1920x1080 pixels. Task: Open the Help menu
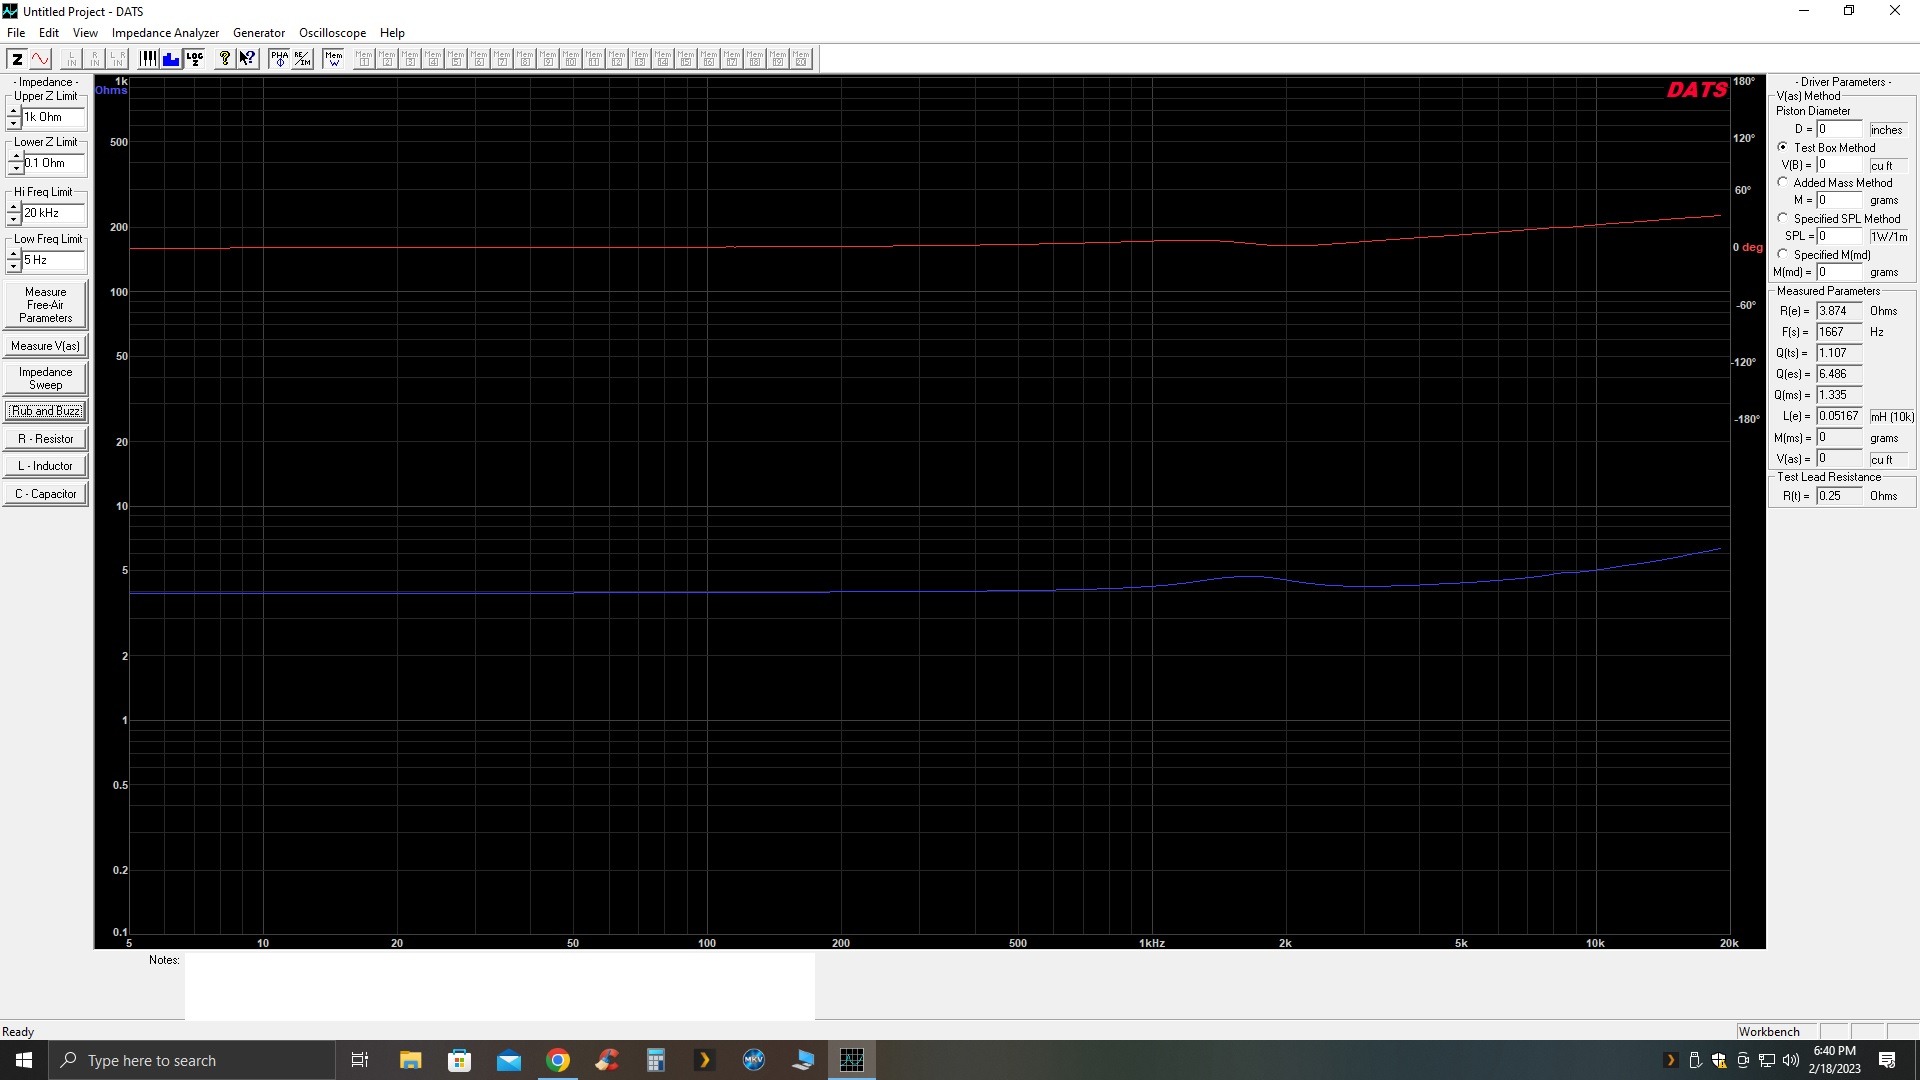coord(392,33)
